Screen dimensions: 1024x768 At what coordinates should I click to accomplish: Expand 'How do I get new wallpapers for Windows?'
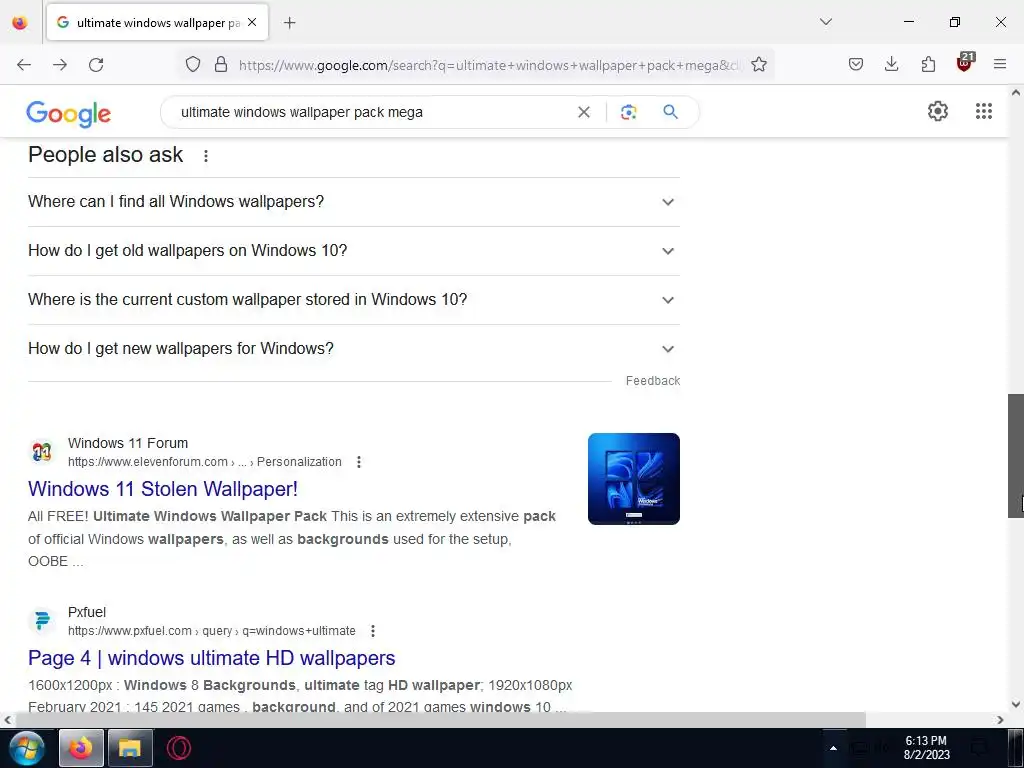point(353,349)
